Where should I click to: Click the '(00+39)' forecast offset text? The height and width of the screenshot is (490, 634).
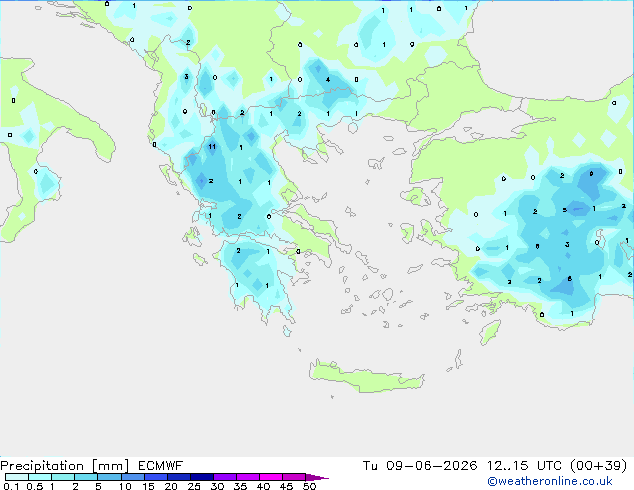[598, 466]
